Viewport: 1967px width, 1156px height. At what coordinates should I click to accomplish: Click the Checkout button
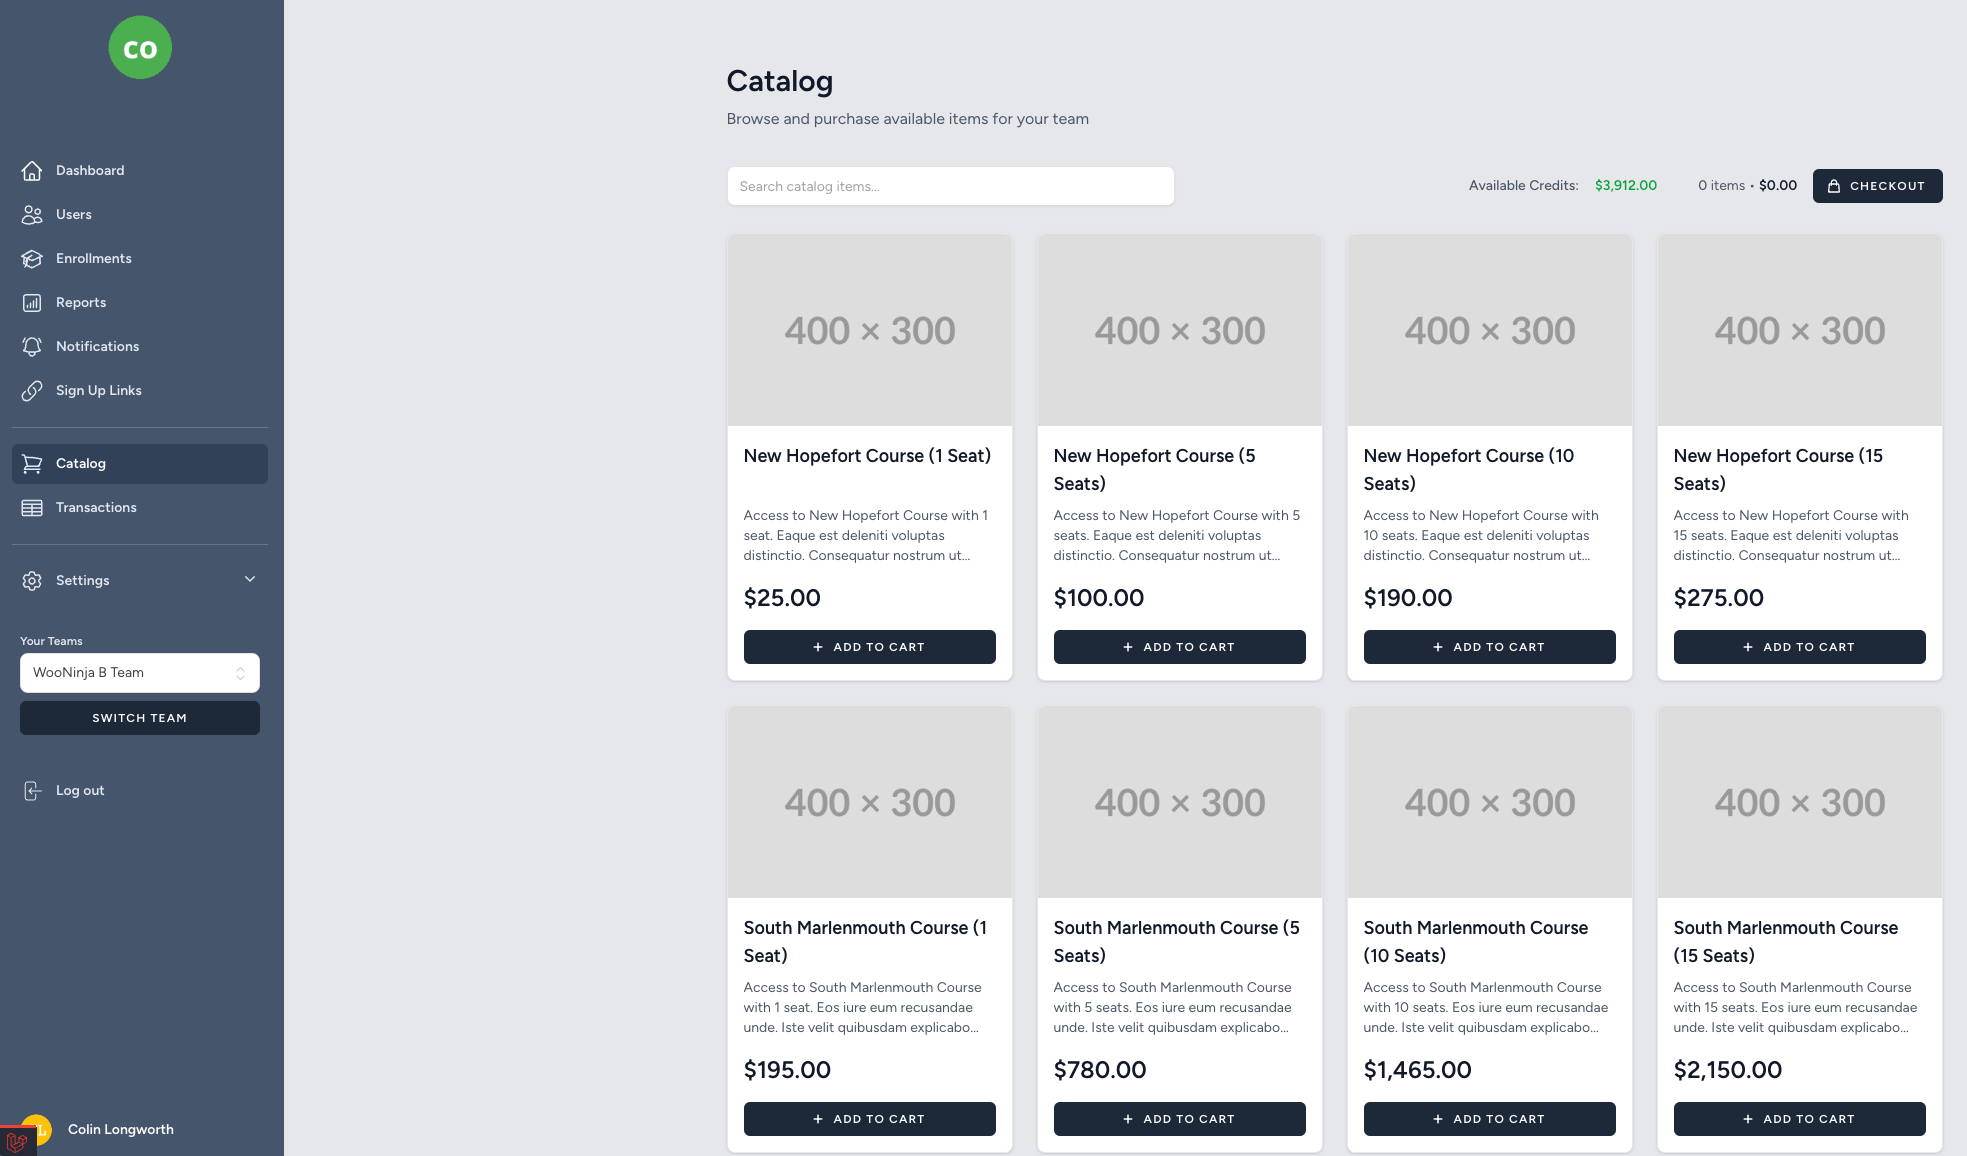pyautogui.click(x=1877, y=186)
